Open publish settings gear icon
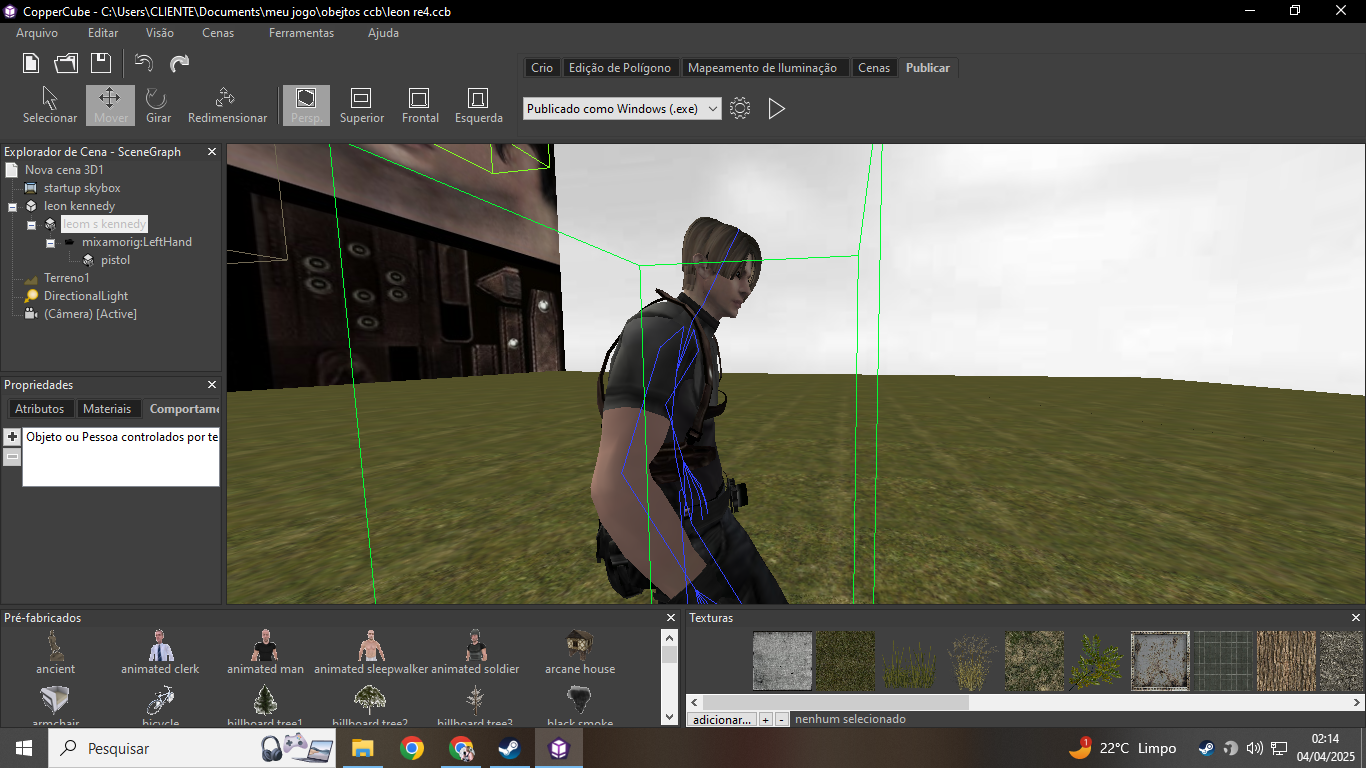This screenshot has height=768, width=1366. coord(740,108)
